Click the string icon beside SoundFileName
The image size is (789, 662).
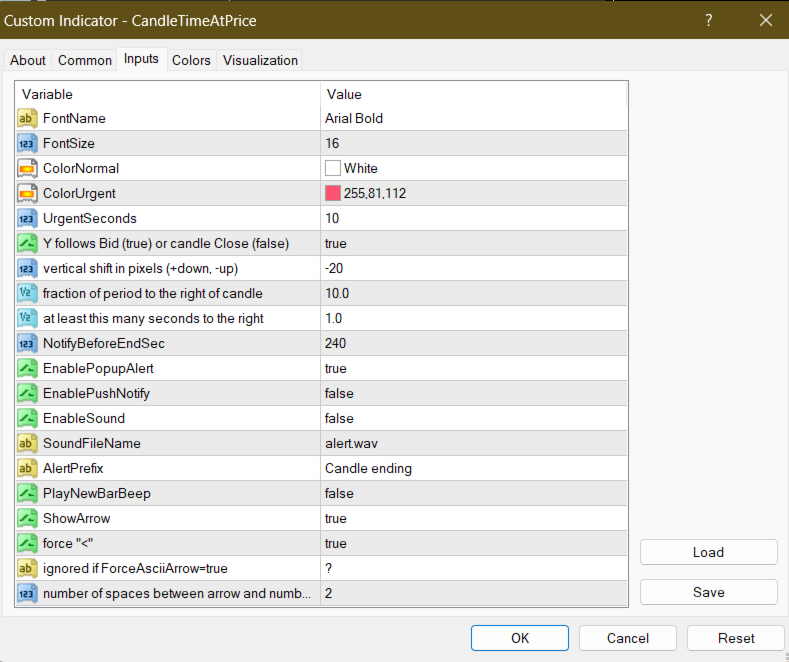click(x=28, y=443)
